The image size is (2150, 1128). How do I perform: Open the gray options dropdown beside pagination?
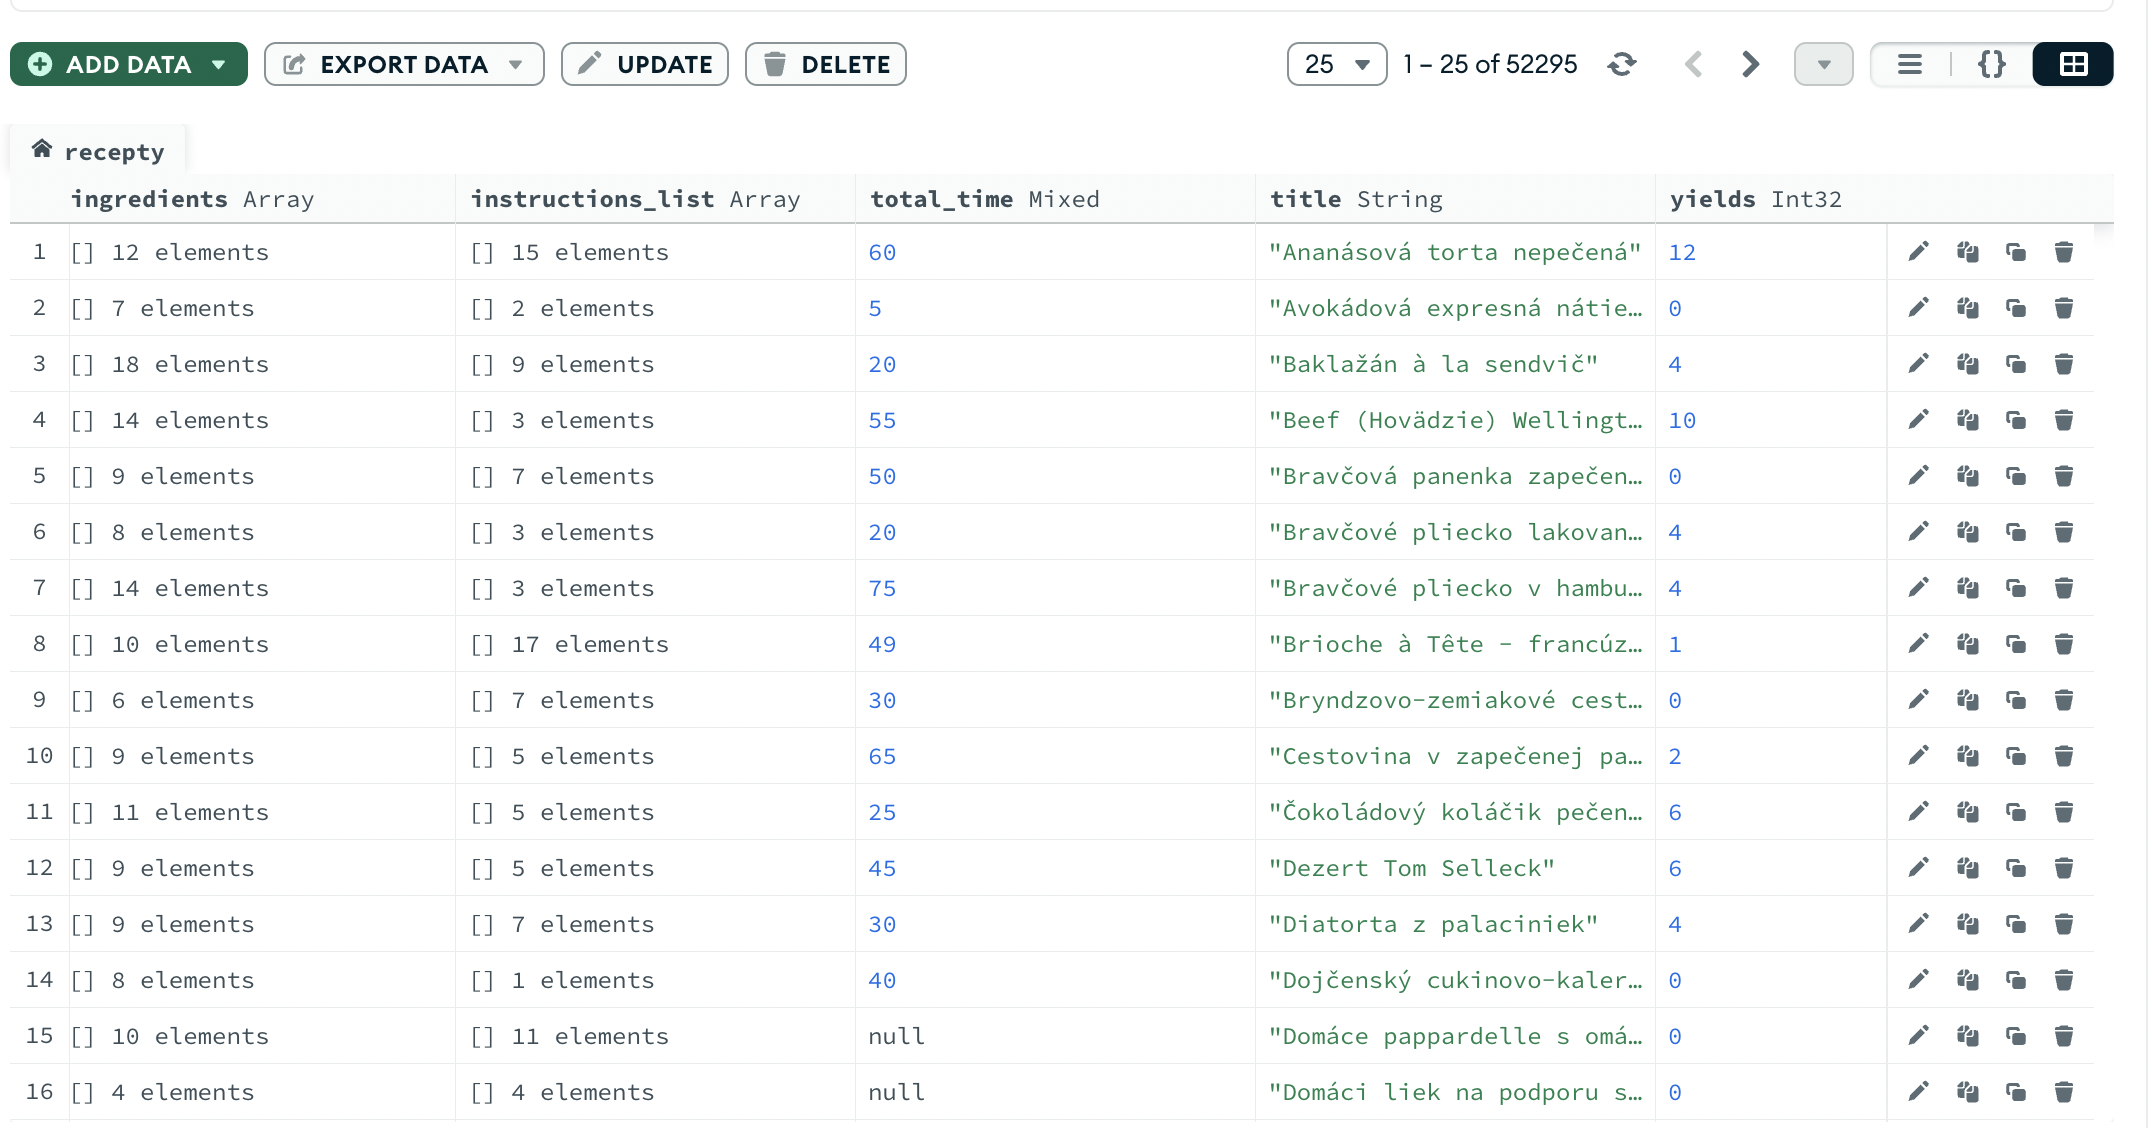pyautogui.click(x=1824, y=64)
